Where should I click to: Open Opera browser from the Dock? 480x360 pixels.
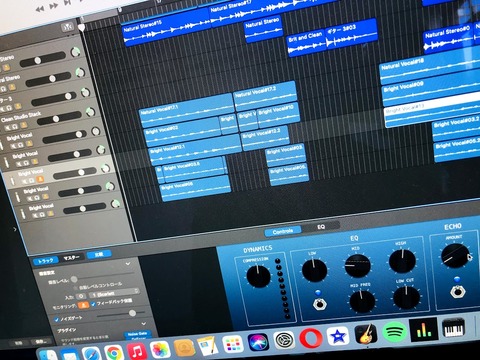[311, 338]
